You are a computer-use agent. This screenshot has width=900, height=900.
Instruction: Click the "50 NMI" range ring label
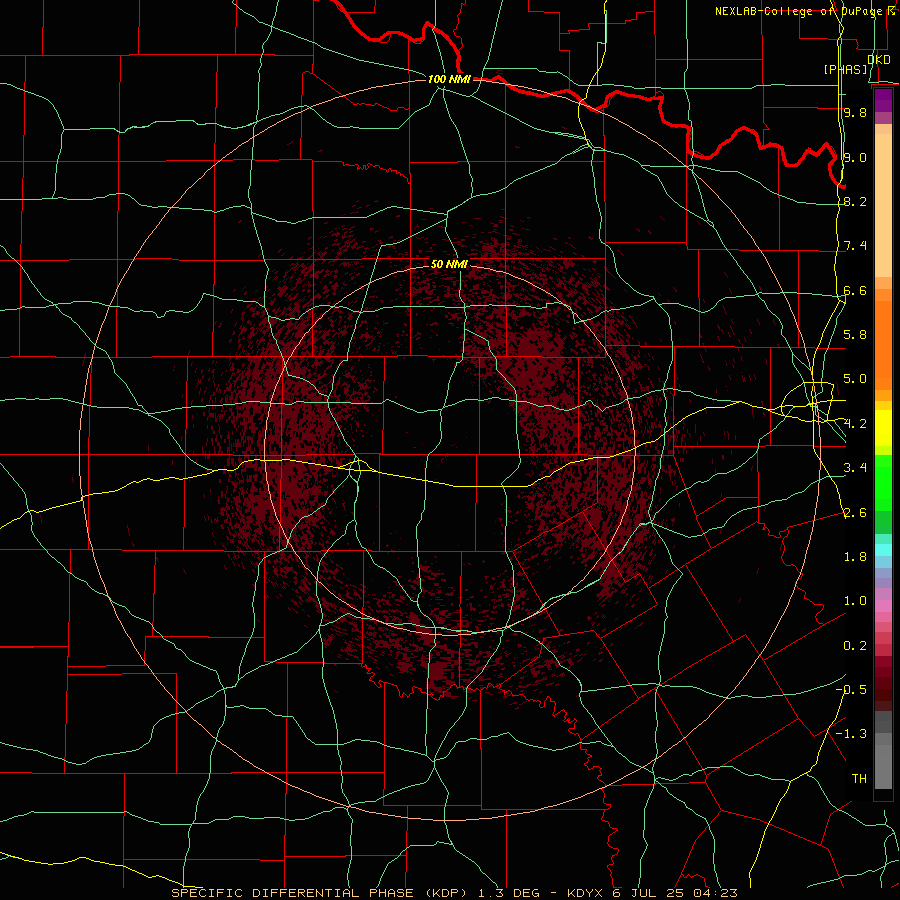point(449,264)
